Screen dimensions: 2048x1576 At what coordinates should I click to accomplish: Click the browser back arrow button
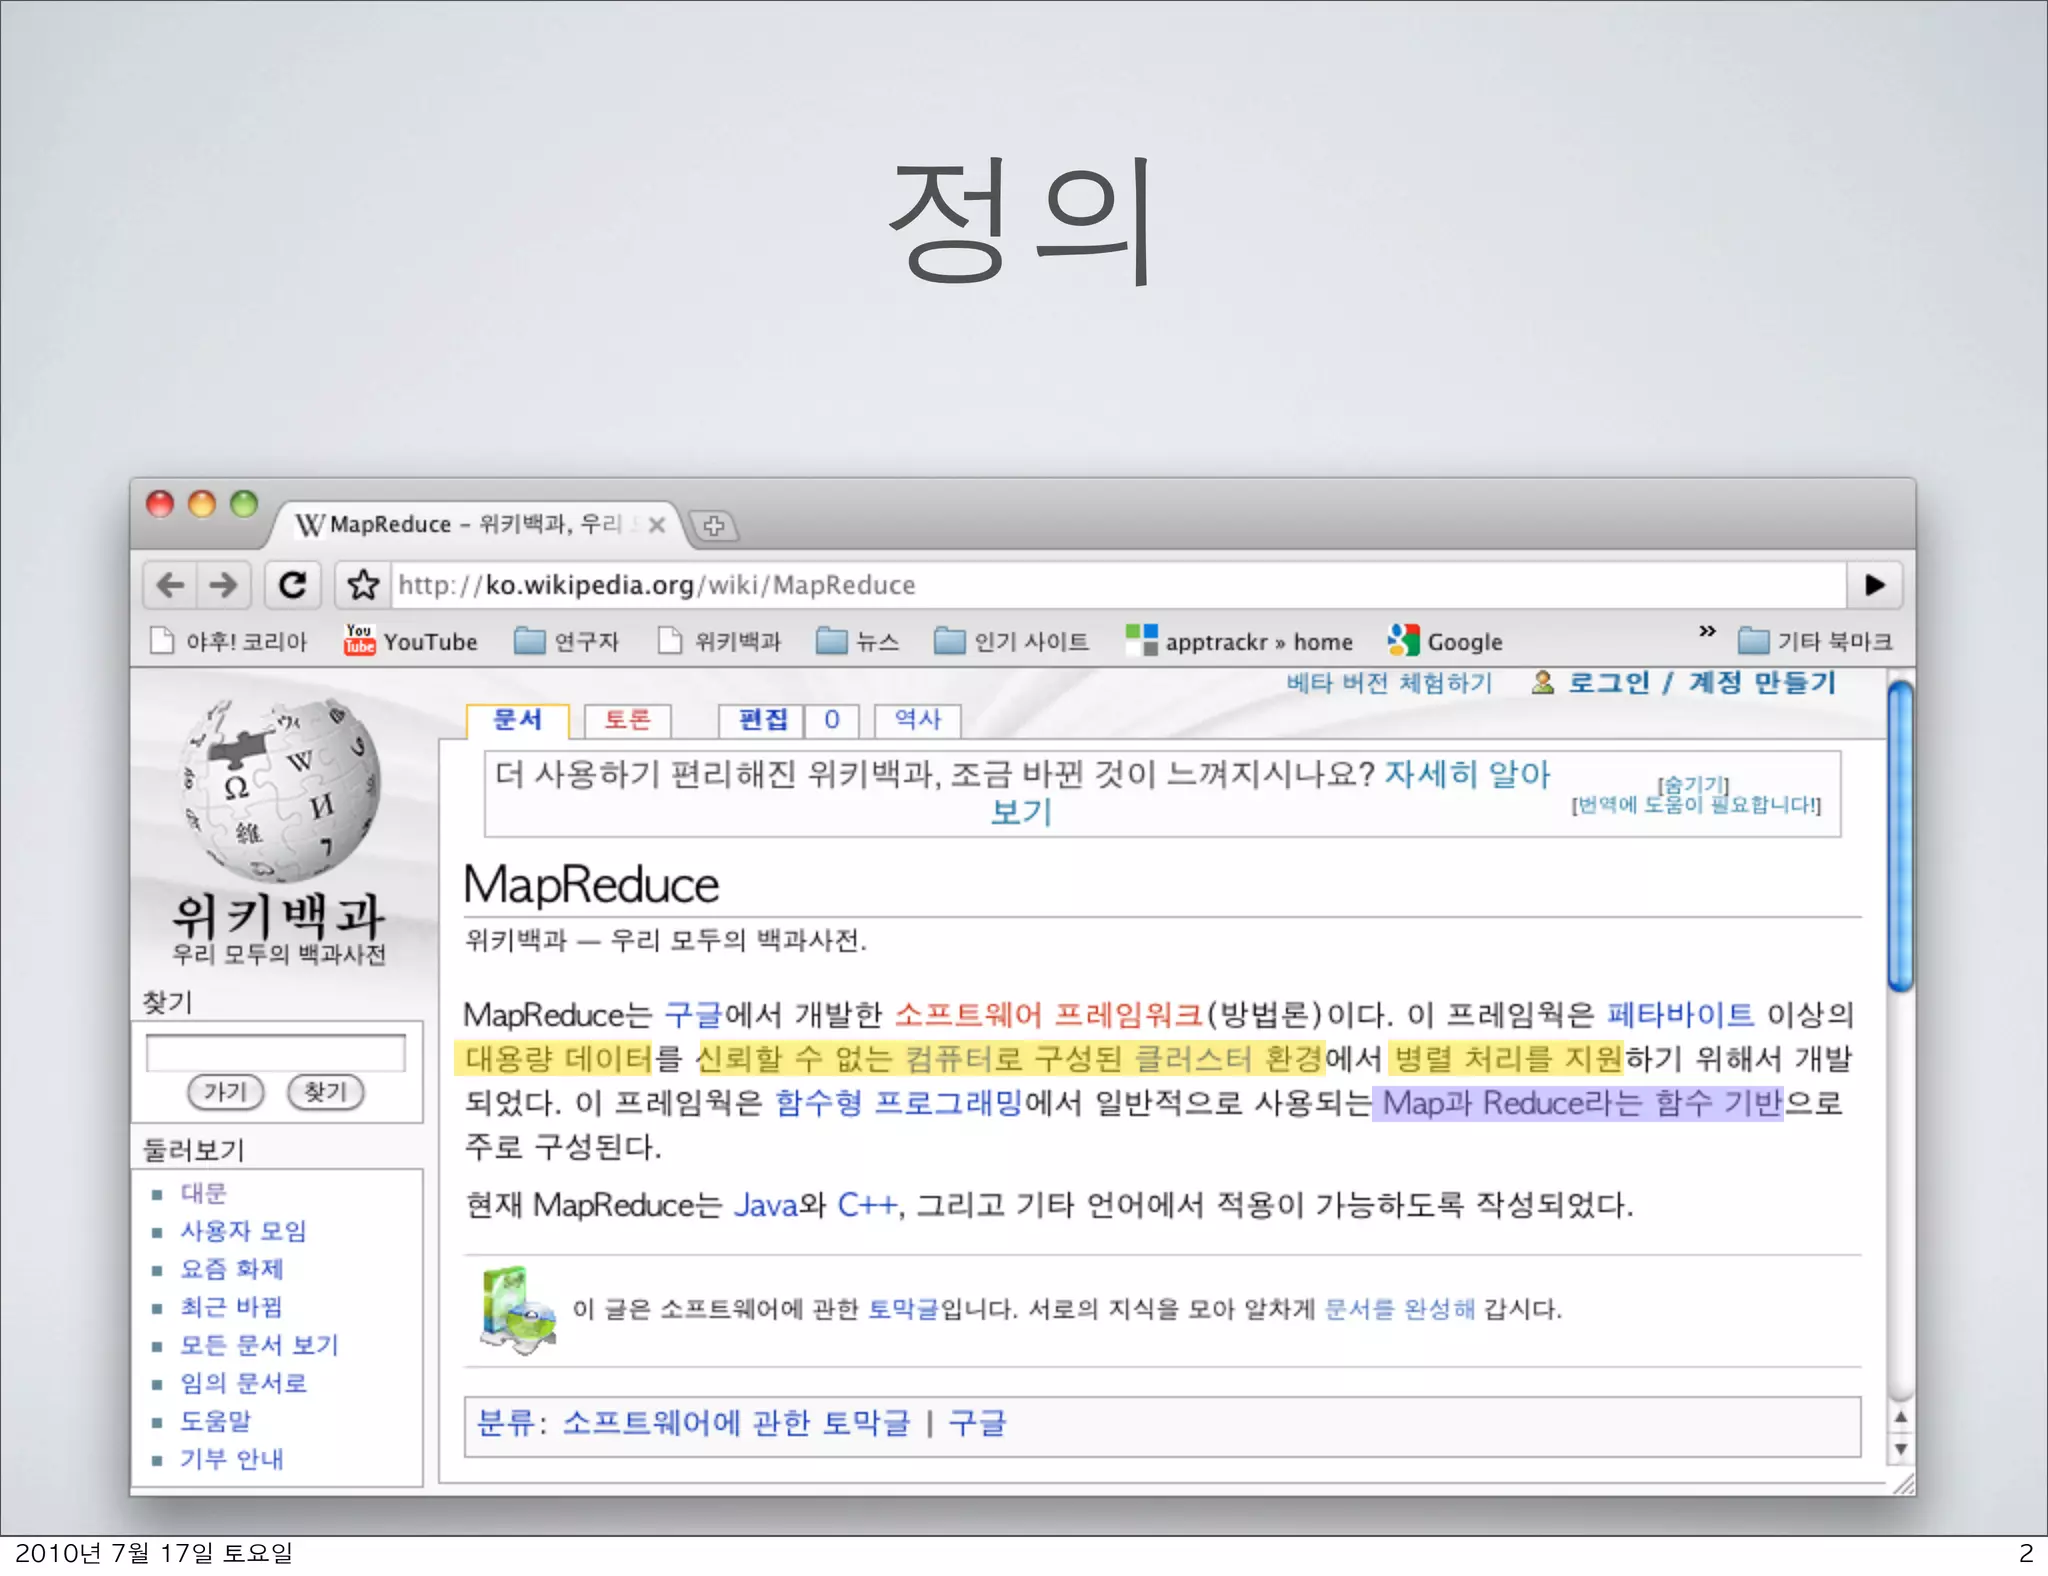coord(170,584)
